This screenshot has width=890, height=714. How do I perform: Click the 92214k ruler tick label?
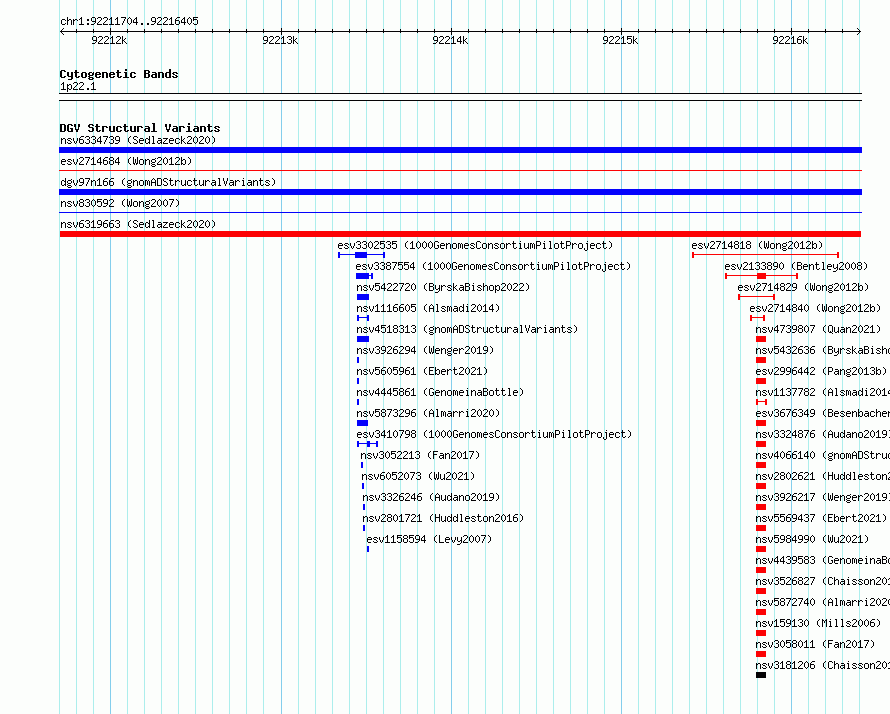[450, 40]
